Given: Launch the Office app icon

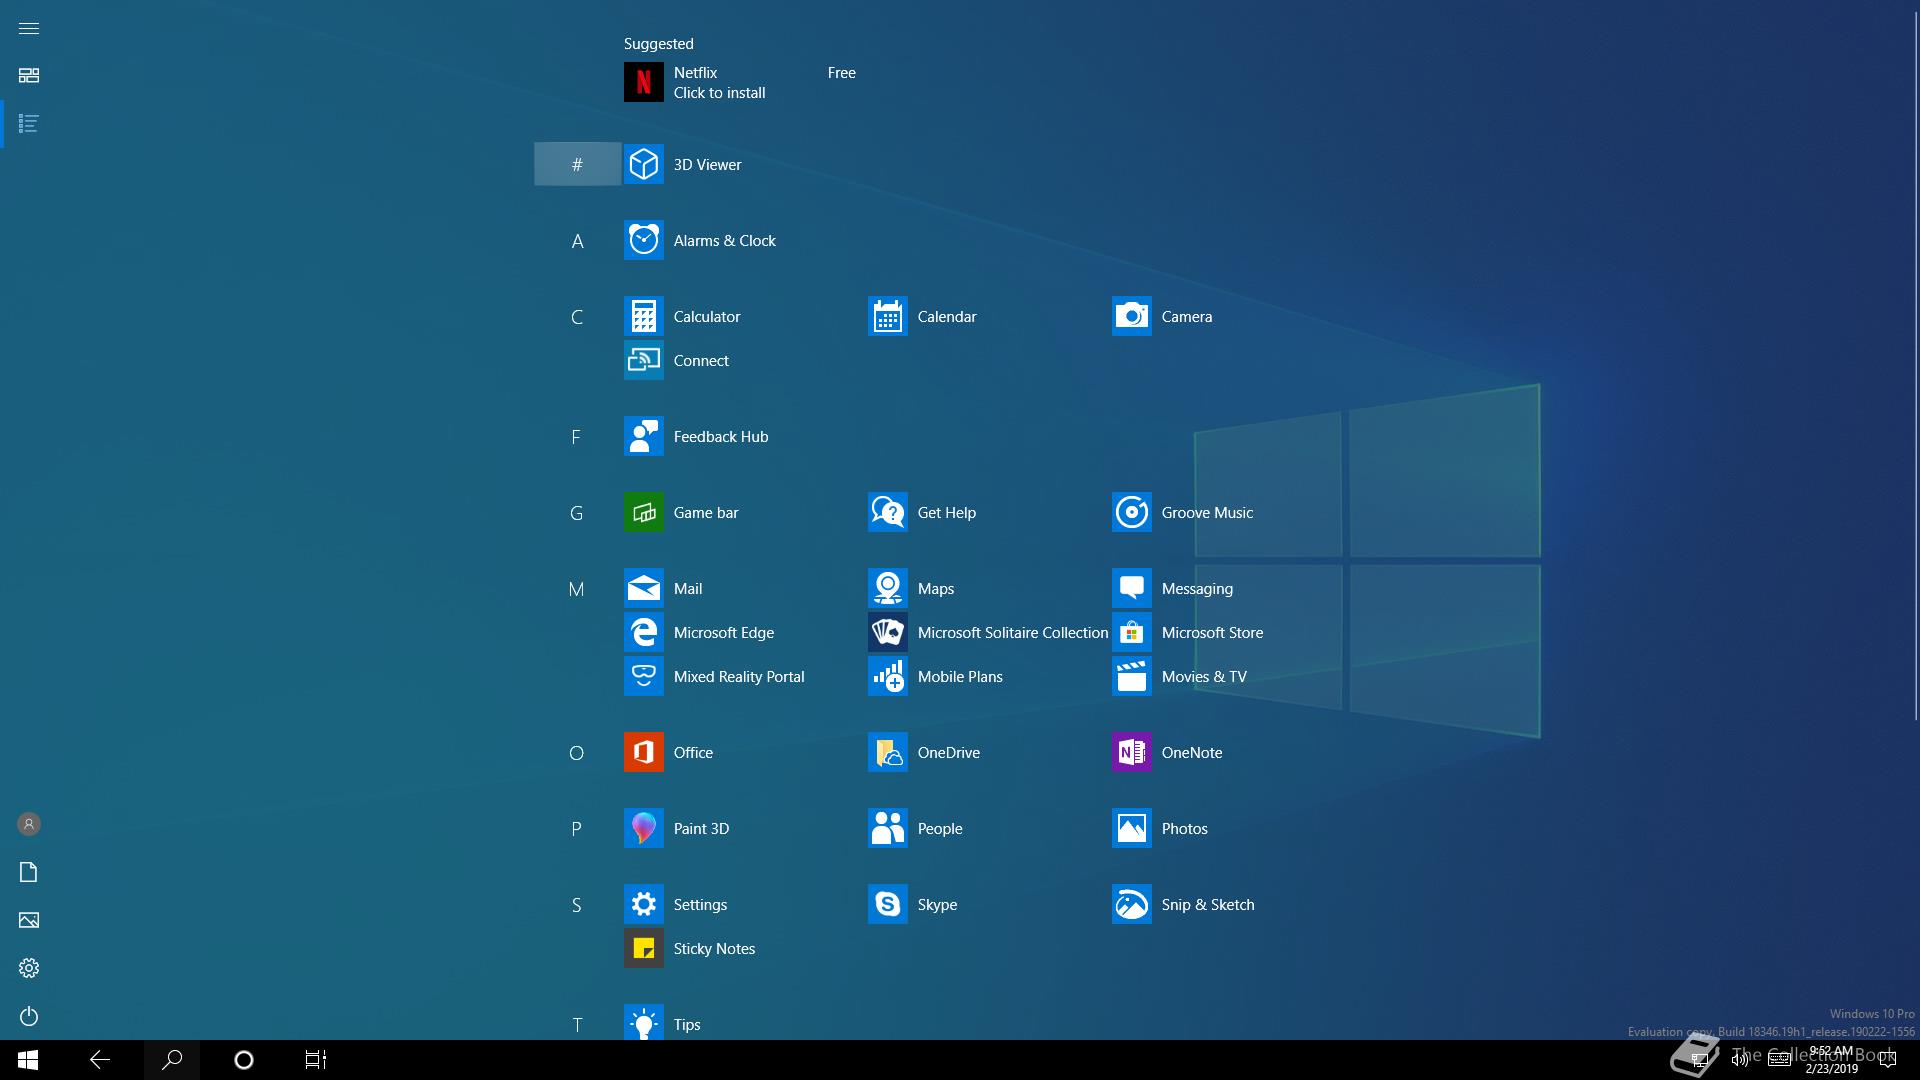Looking at the screenshot, I should (643, 752).
